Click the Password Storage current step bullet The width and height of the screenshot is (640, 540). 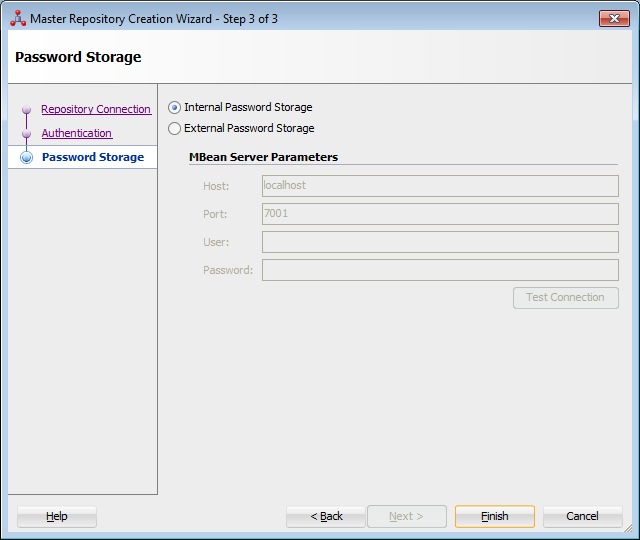pos(27,157)
